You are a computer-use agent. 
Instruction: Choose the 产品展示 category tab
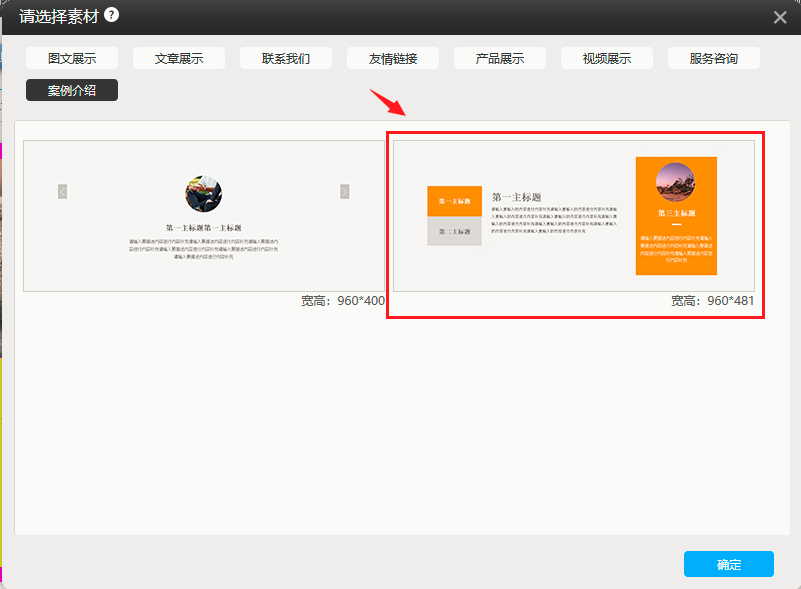(500, 58)
